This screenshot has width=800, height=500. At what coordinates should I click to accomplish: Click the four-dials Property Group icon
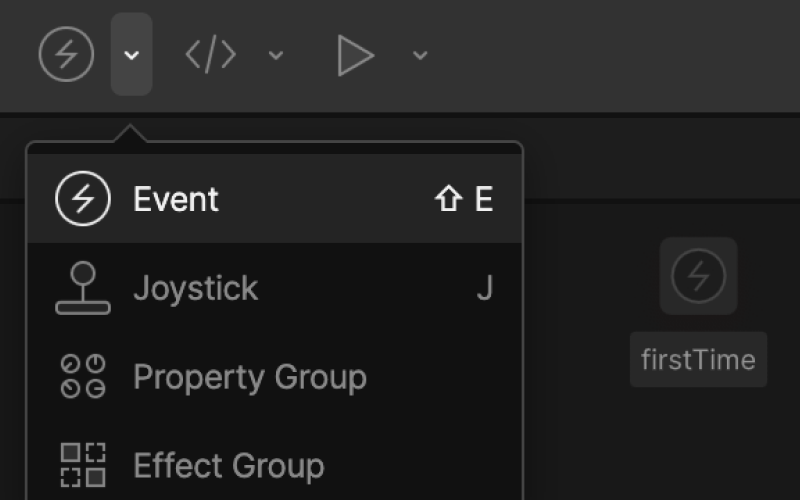pyautogui.click(x=83, y=377)
